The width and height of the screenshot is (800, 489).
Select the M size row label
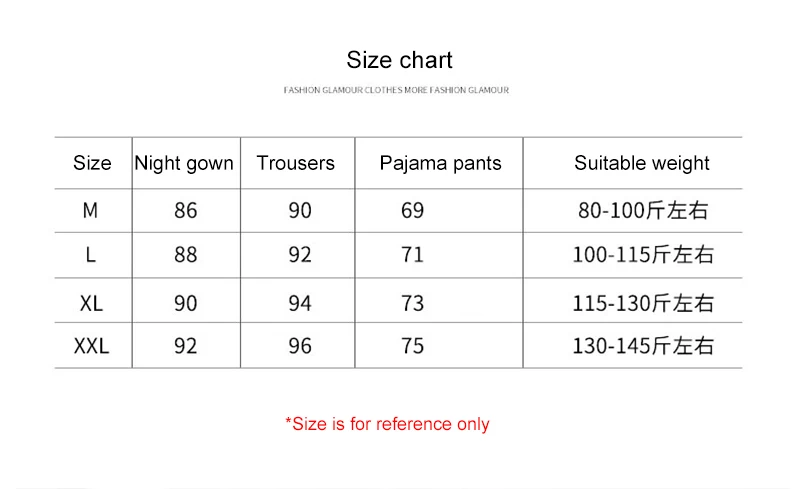(90, 210)
